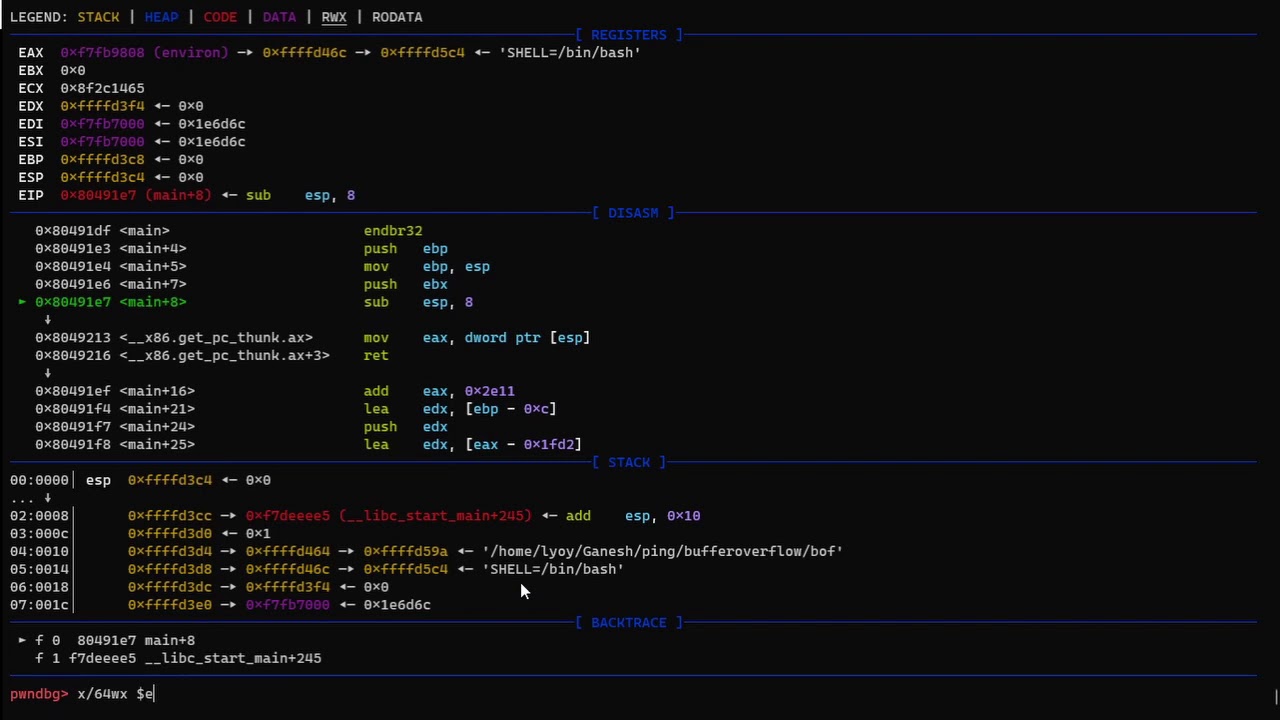Select ESP register value 0xffffd3c4
Screen dimensions: 1280x720
click(x=102, y=177)
